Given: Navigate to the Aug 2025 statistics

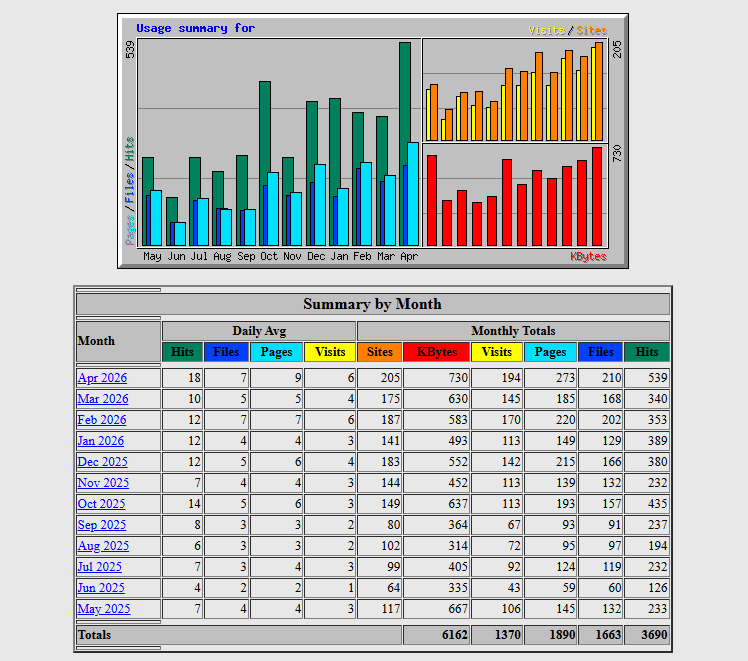Looking at the screenshot, I should (103, 546).
